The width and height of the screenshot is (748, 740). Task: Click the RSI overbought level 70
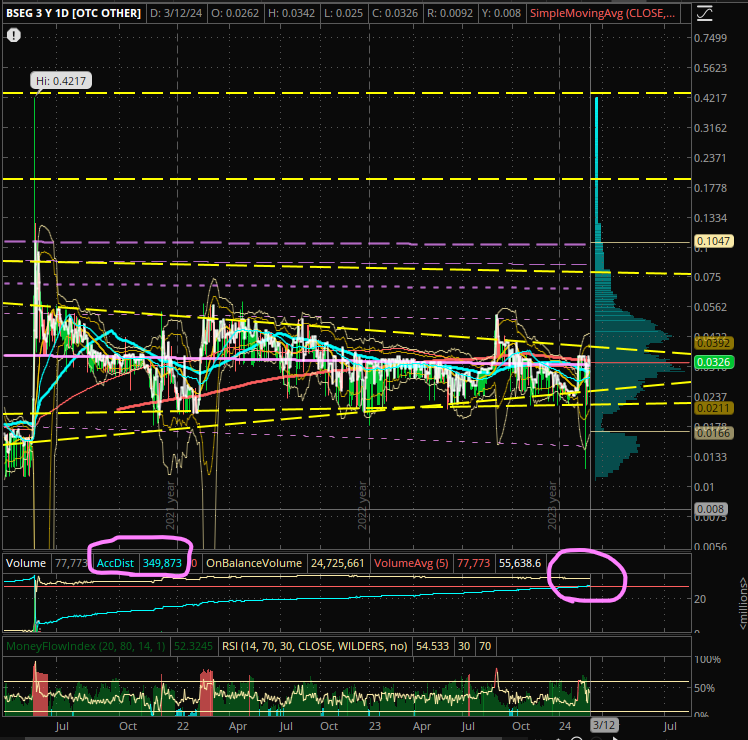(485, 646)
